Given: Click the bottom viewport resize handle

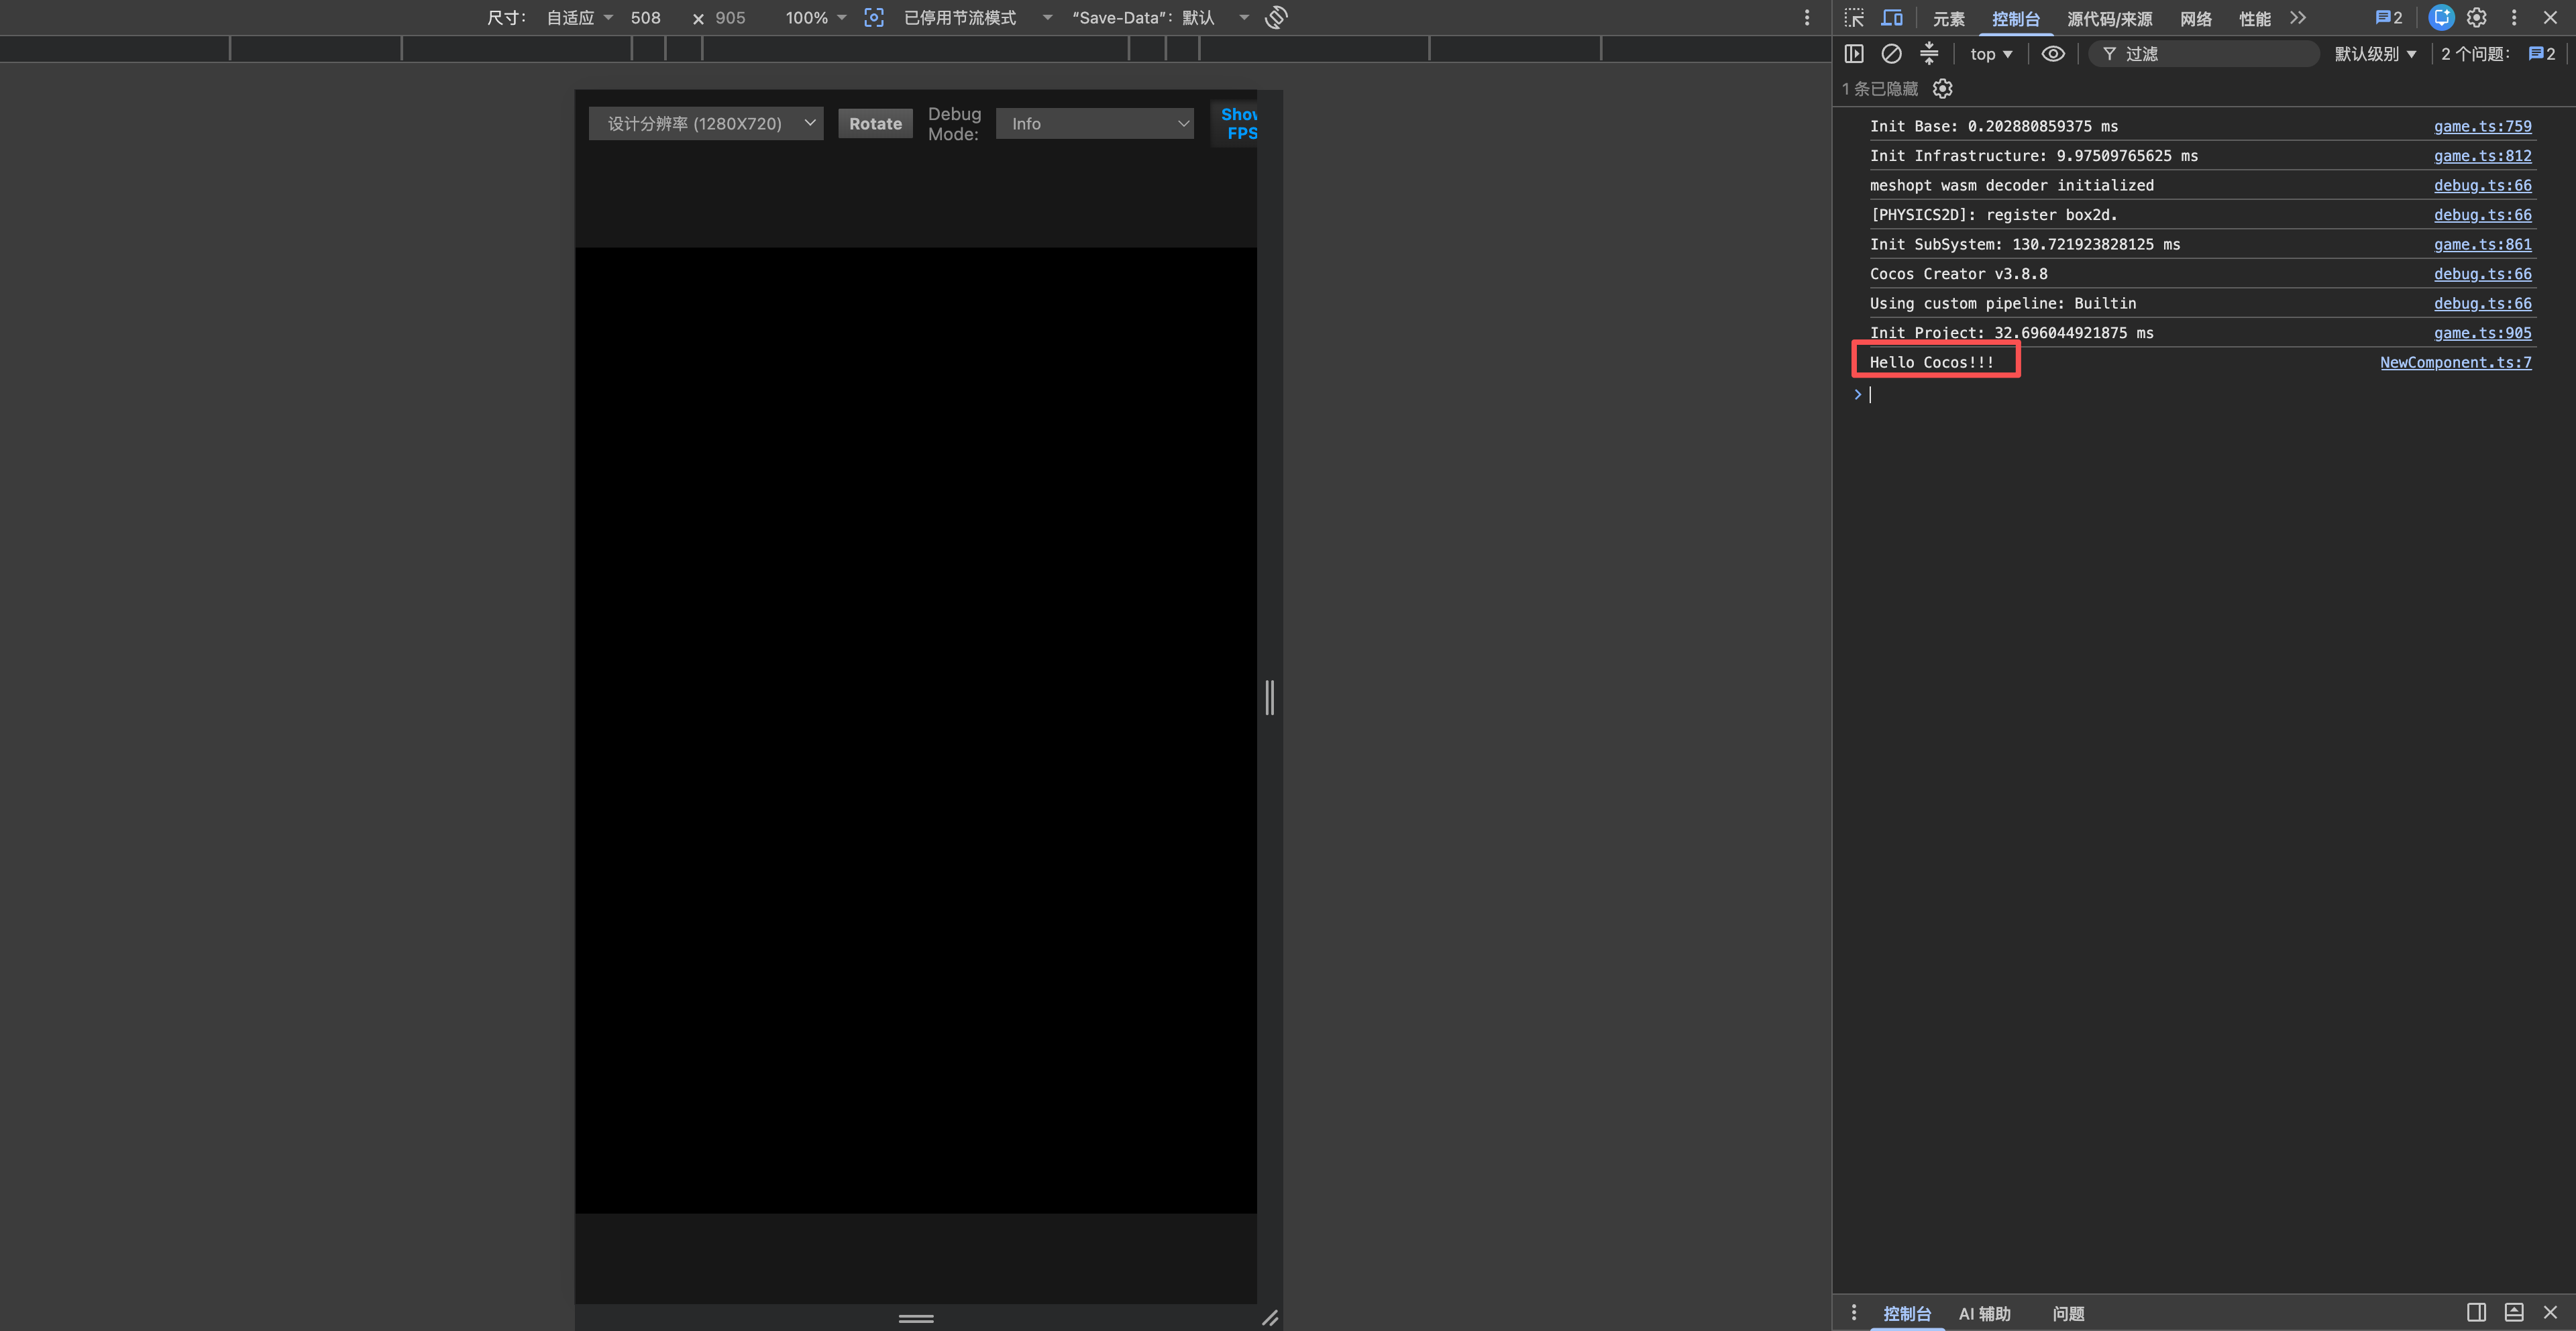Looking at the screenshot, I should pyautogui.click(x=916, y=1318).
